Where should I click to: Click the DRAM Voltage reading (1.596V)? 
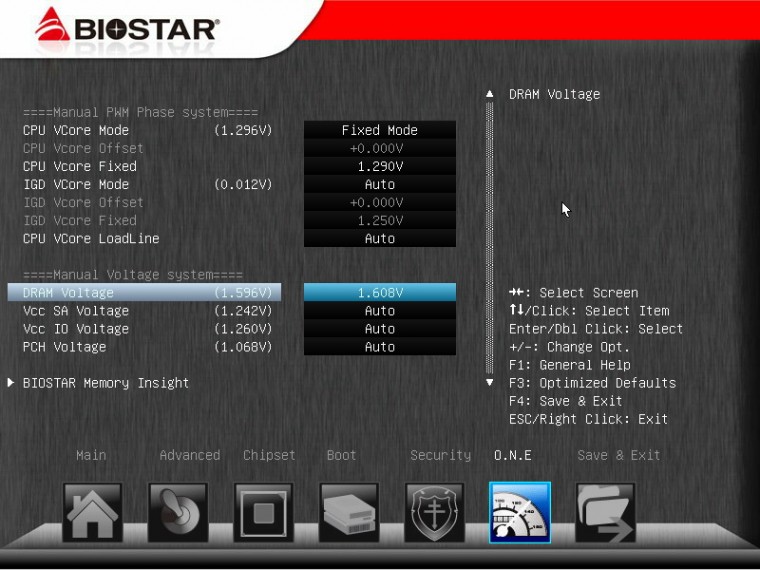point(243,292)
